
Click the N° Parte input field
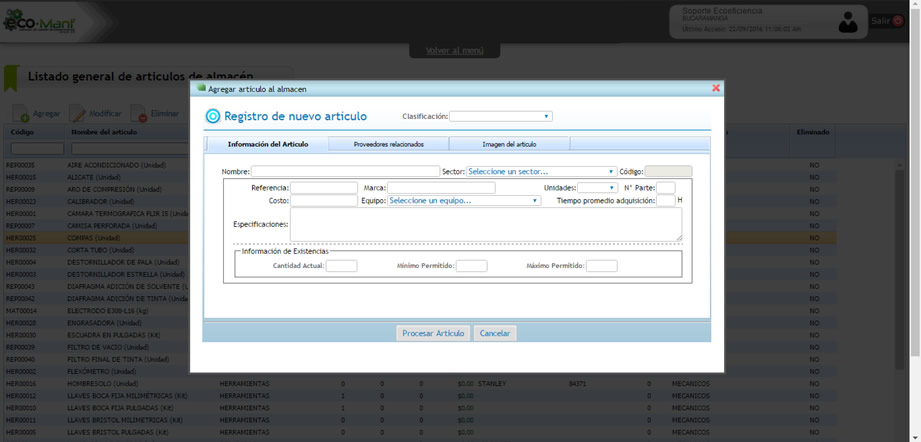tap(666, 188)
